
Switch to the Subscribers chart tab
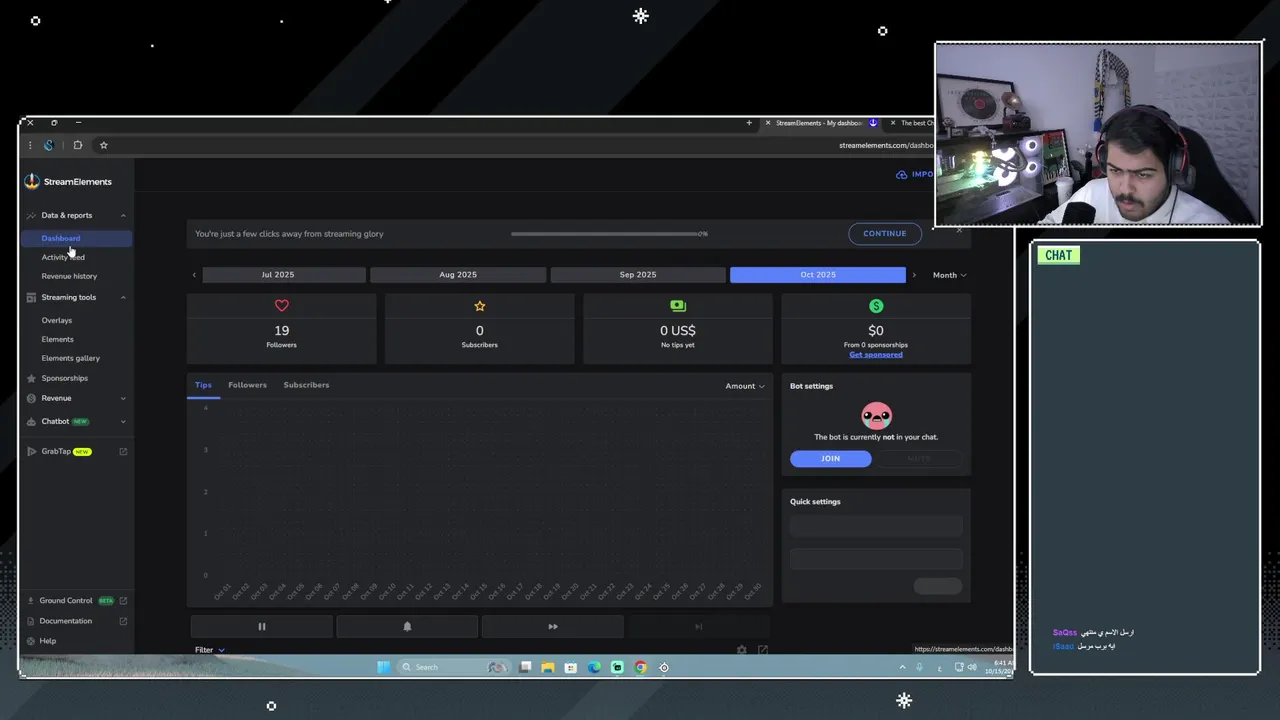tap(306, 385)
